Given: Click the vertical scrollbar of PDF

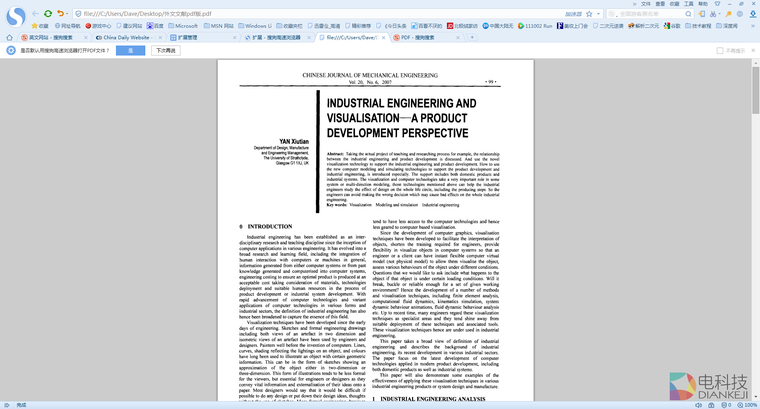Looking at the screenshot, I should coord(755,200).
